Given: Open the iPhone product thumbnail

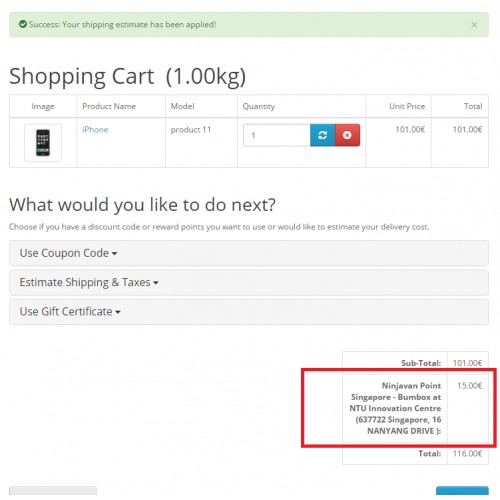Looking at the screenshot, I should point(43,143).
